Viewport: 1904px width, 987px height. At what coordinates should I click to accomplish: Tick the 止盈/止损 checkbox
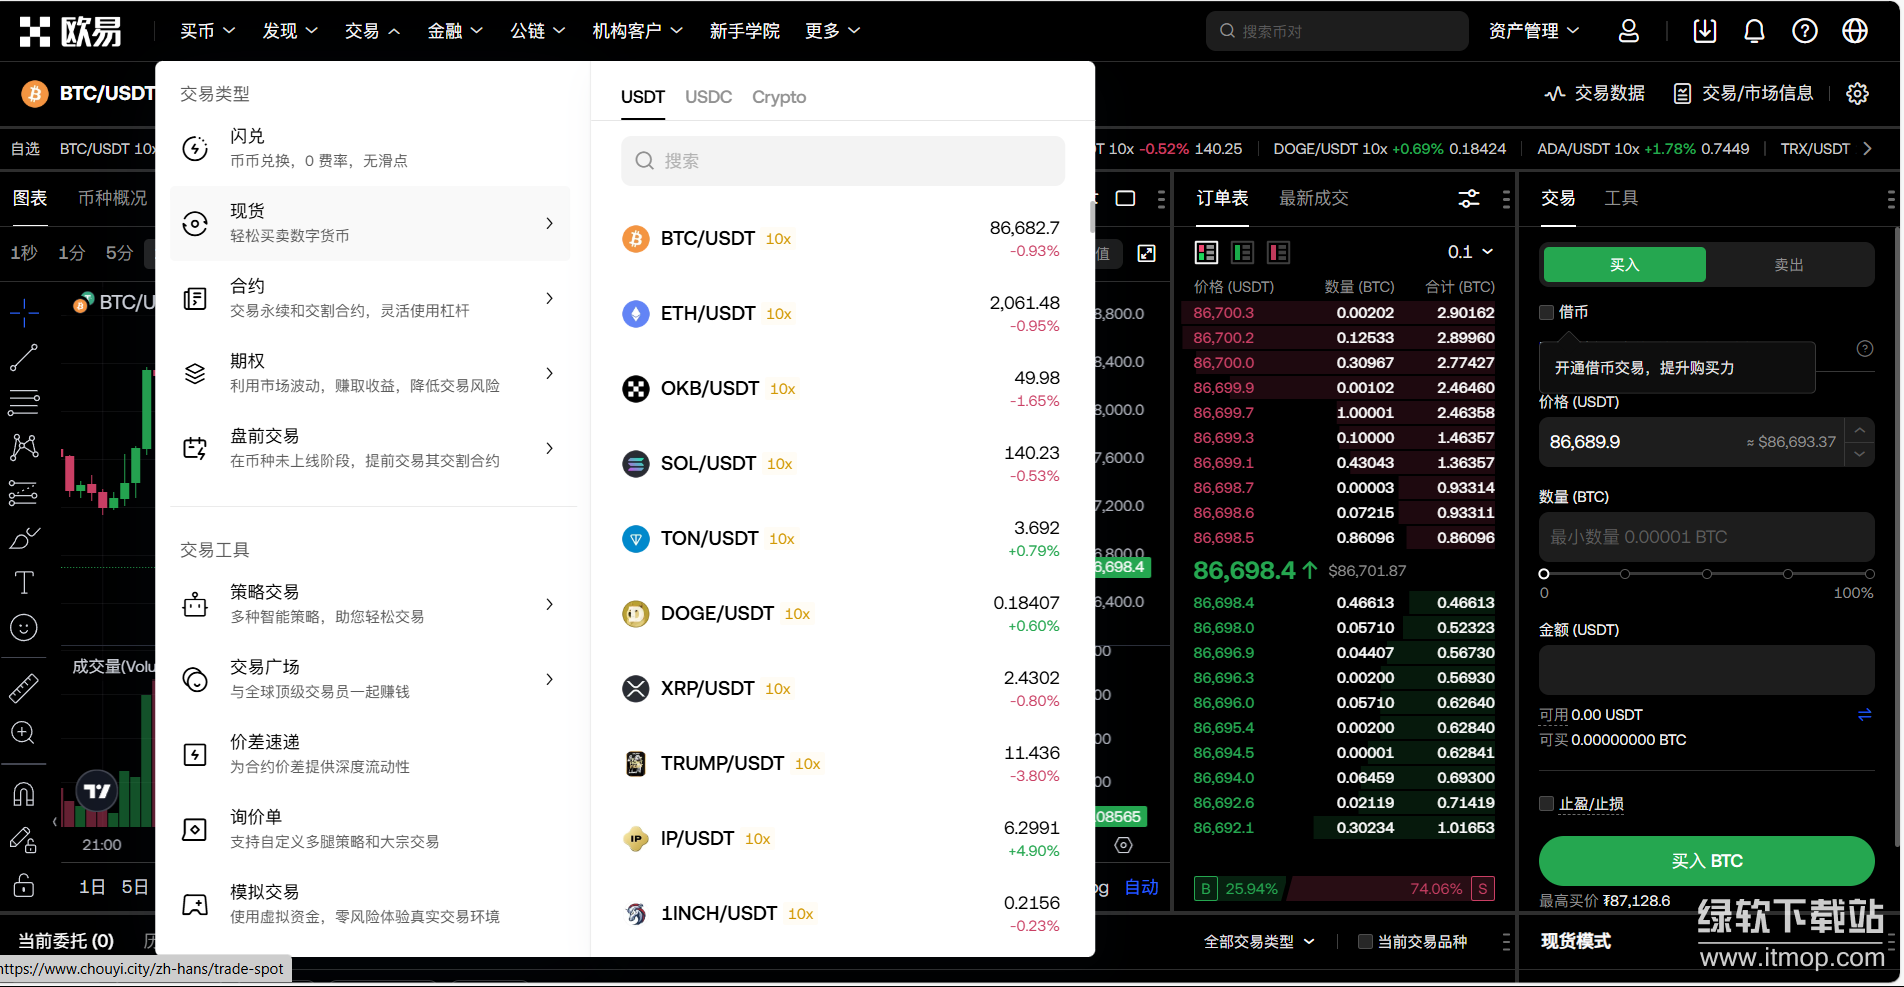point(1547,804)
